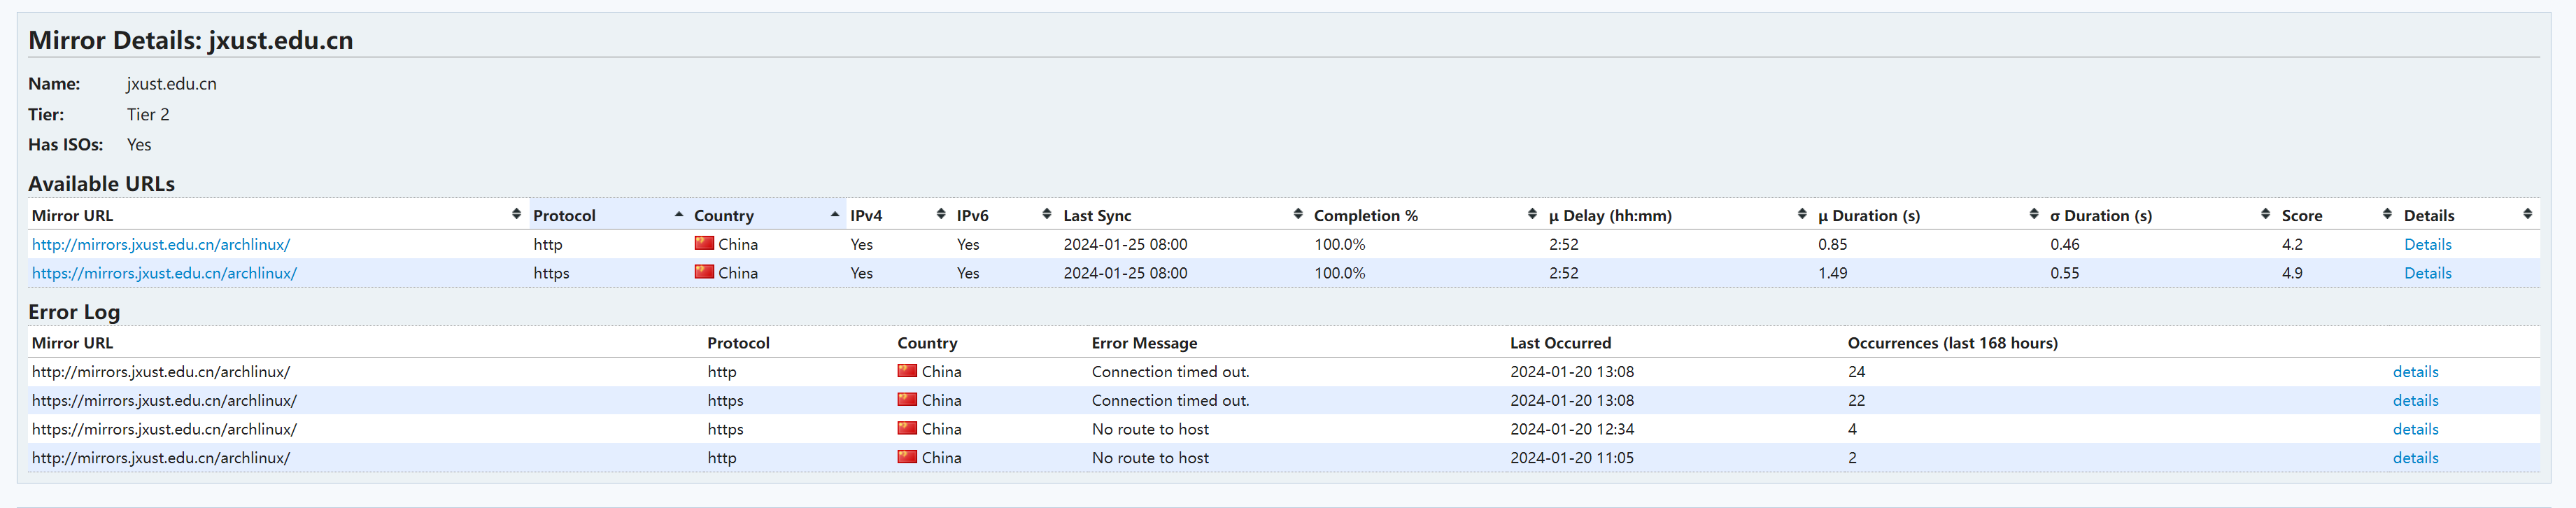Select the μ Duration value 0.85
This screenshot has width=2576, height=508.
tap(1833, 244)
